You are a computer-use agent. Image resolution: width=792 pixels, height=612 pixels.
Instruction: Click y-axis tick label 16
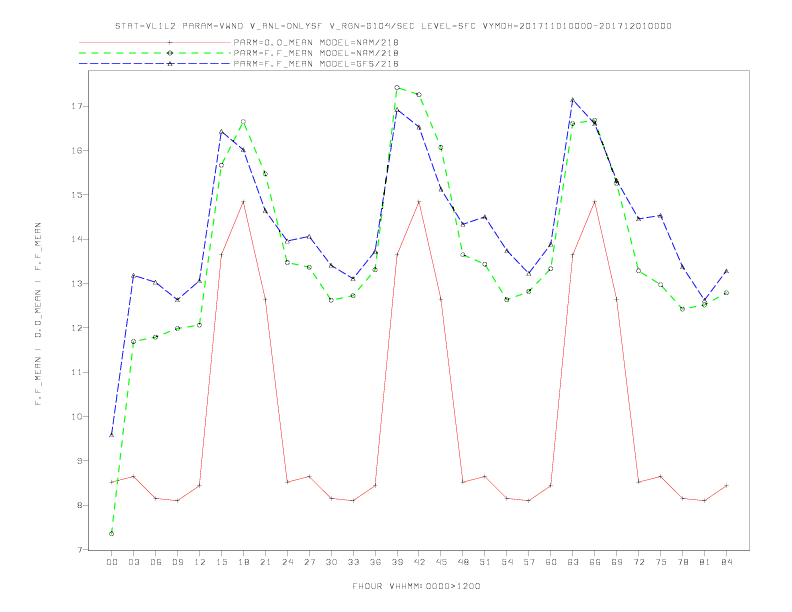(x=77, y=150)
